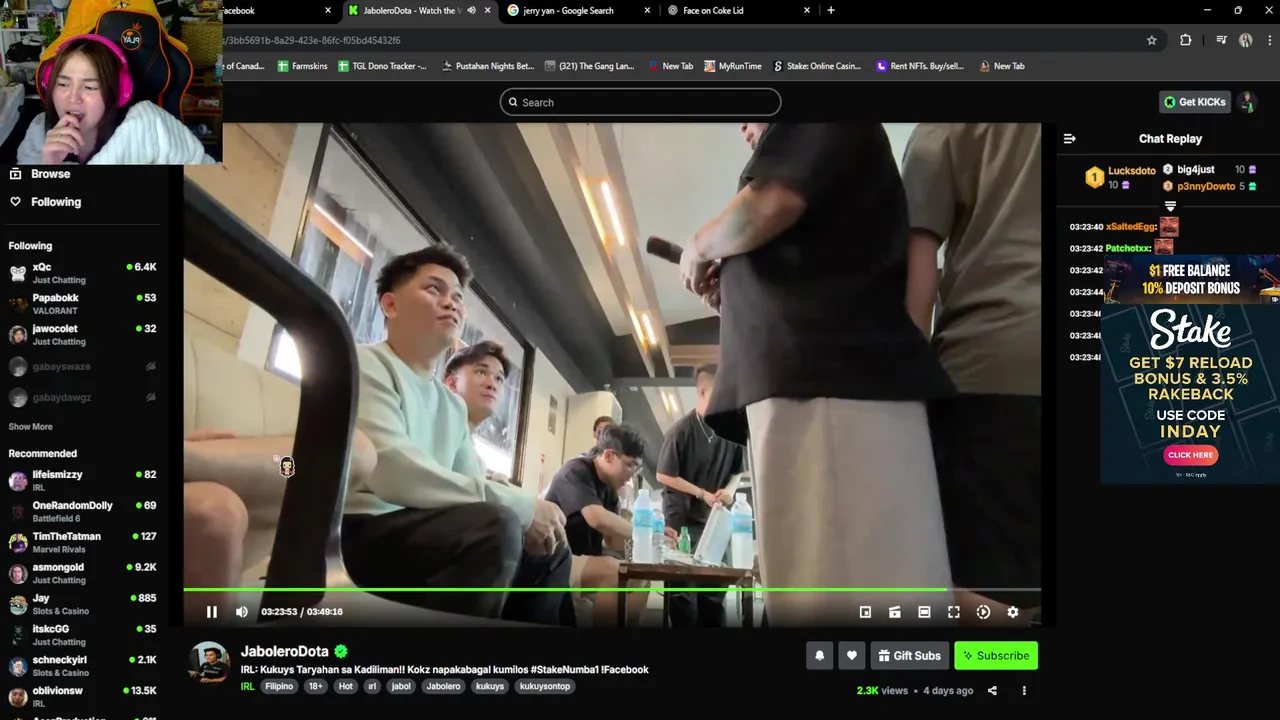Click the Get KICKs button
This screenshot has height=720, width=1280.
point(1194,102)
